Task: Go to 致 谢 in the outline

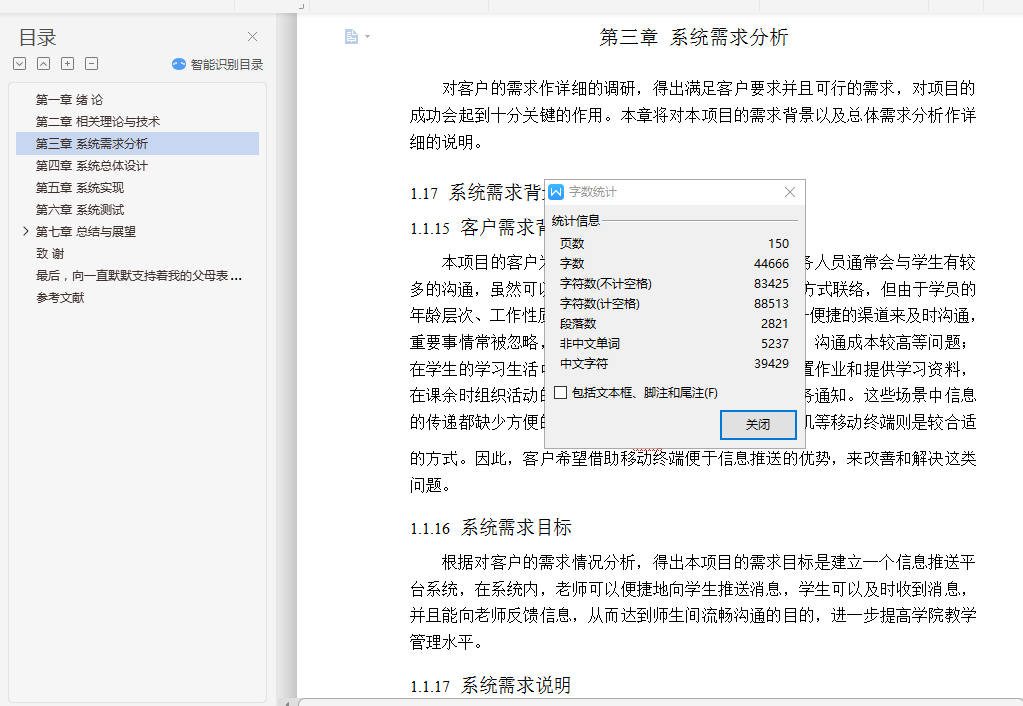Action: coord(50,253)
